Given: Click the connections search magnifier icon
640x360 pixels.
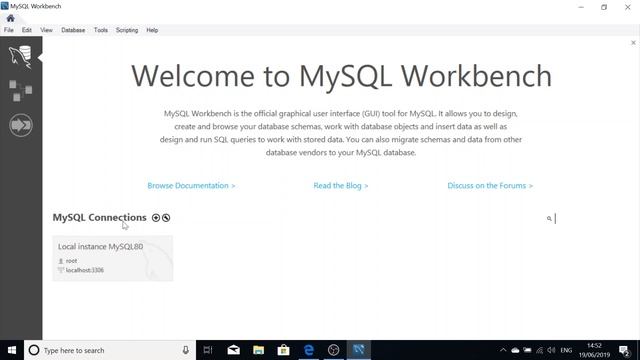Looking at the screenshot, I should point(549,219).
